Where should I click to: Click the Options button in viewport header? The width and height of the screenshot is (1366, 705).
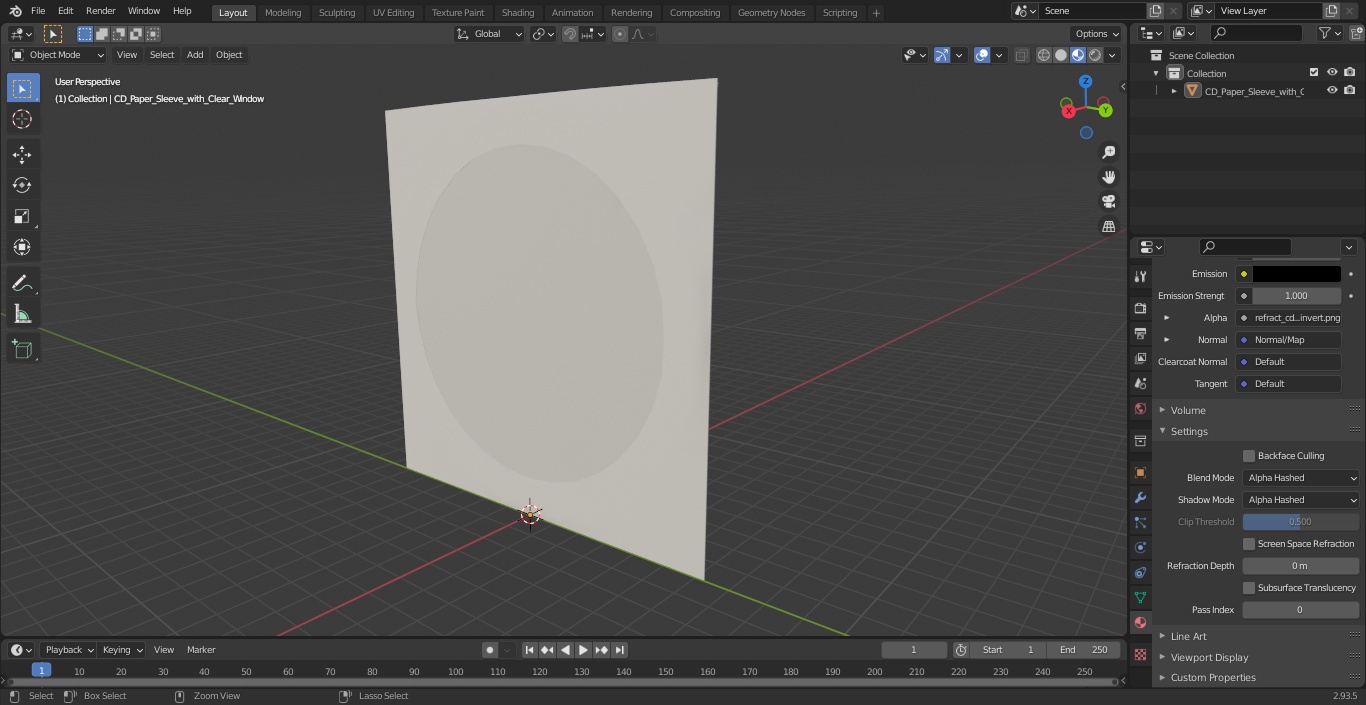point(1097,34)
